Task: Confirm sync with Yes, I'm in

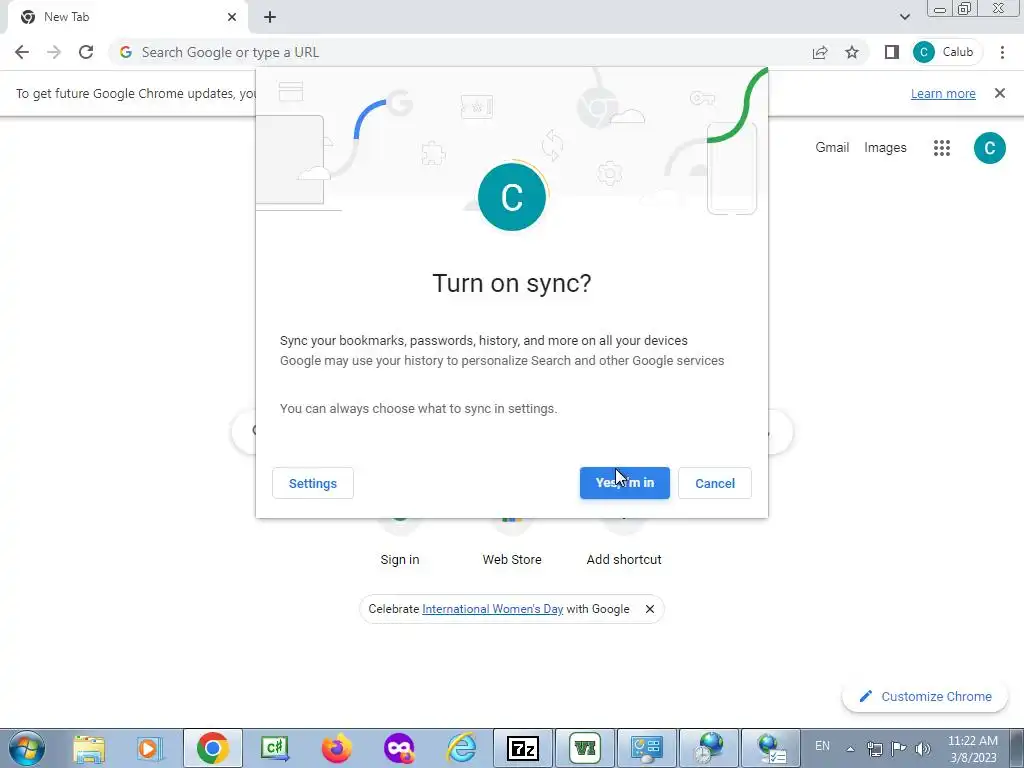Action: coord(625,483)
